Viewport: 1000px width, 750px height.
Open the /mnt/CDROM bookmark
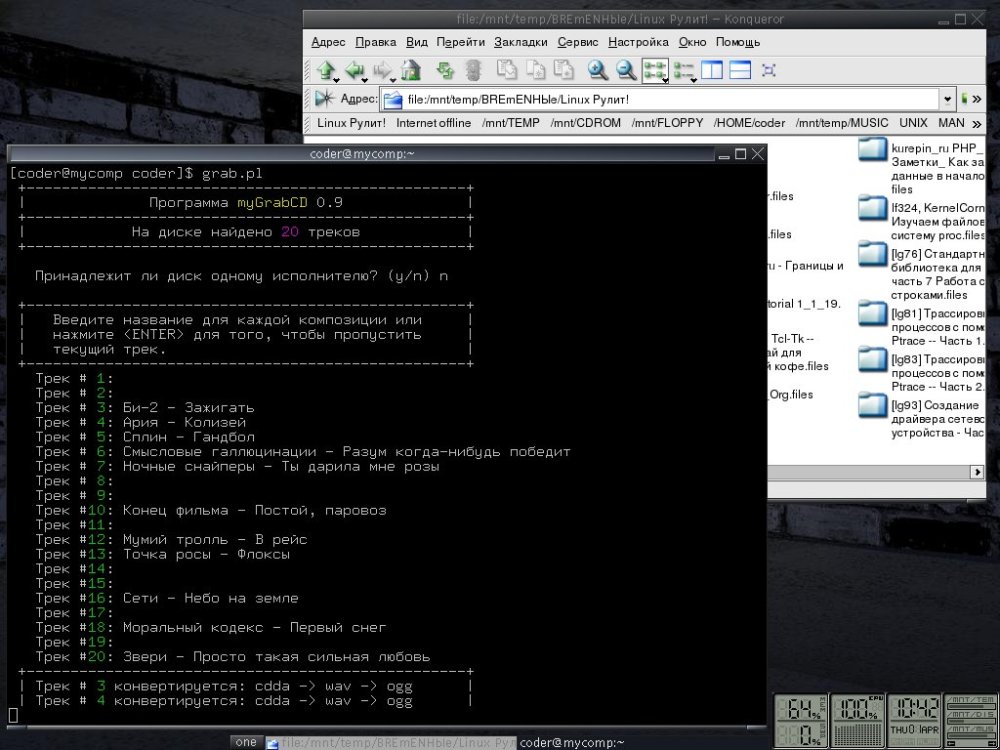tap(585, 123)
